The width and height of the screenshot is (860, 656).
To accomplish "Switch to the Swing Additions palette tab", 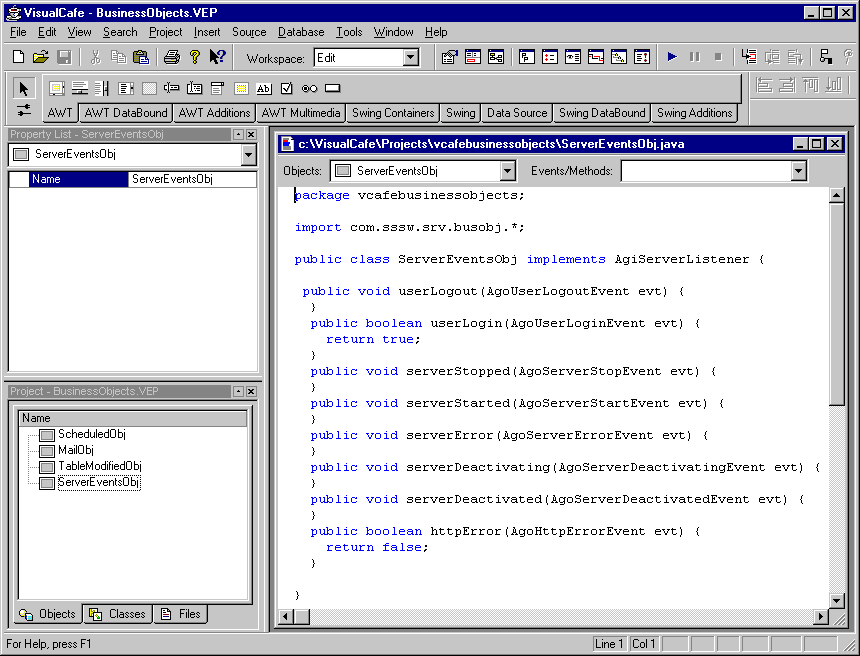I will [x=695, y=113].
